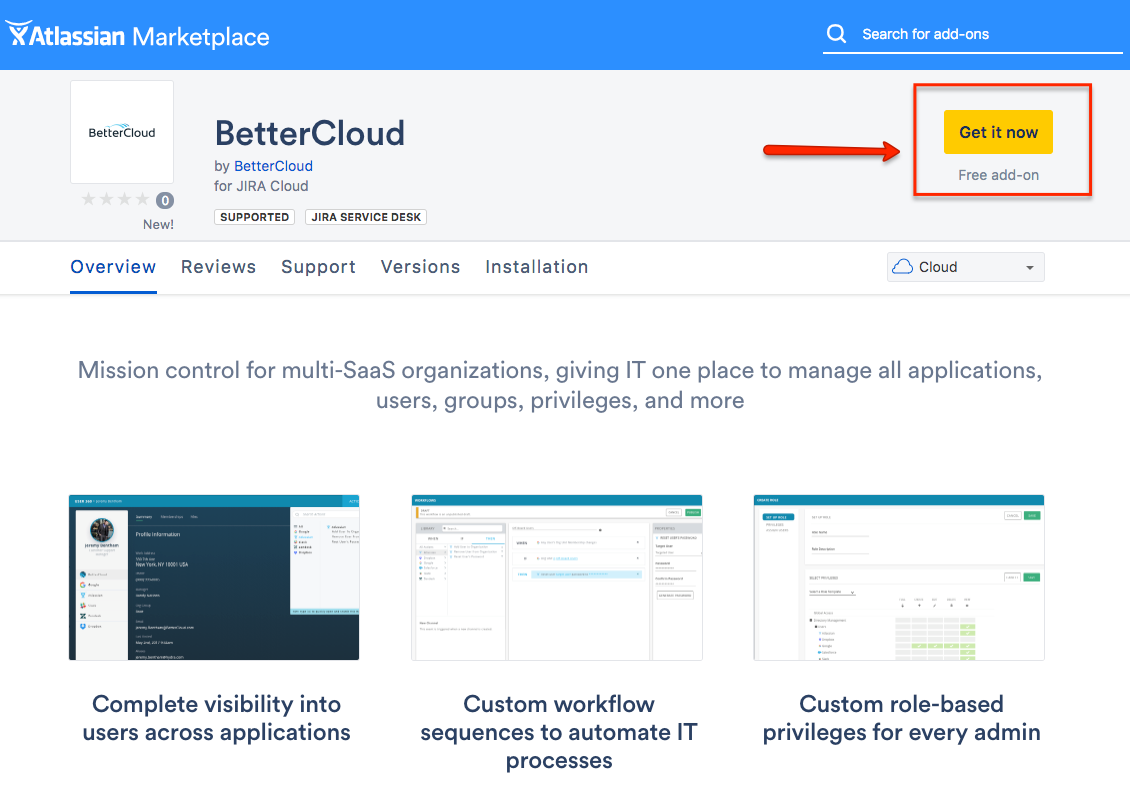Click the 'Mission control for multi-SaaS' tagline
1130x788 pixels.
click(560, 385)
